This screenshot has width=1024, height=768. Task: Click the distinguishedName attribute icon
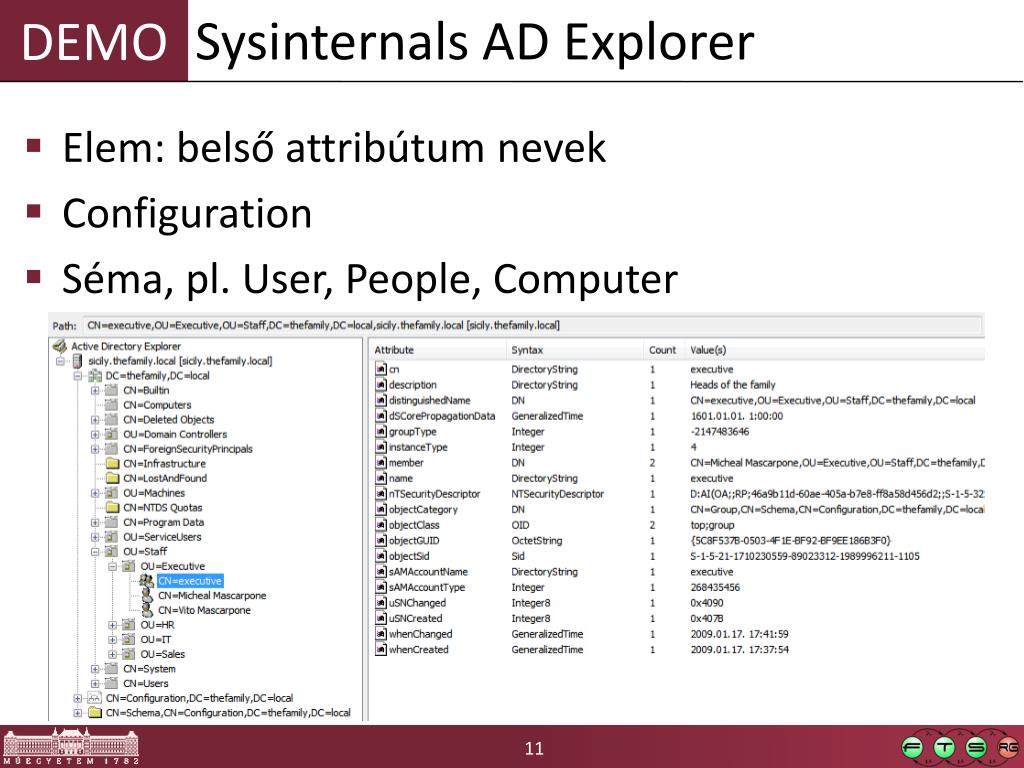coord(381,400)
